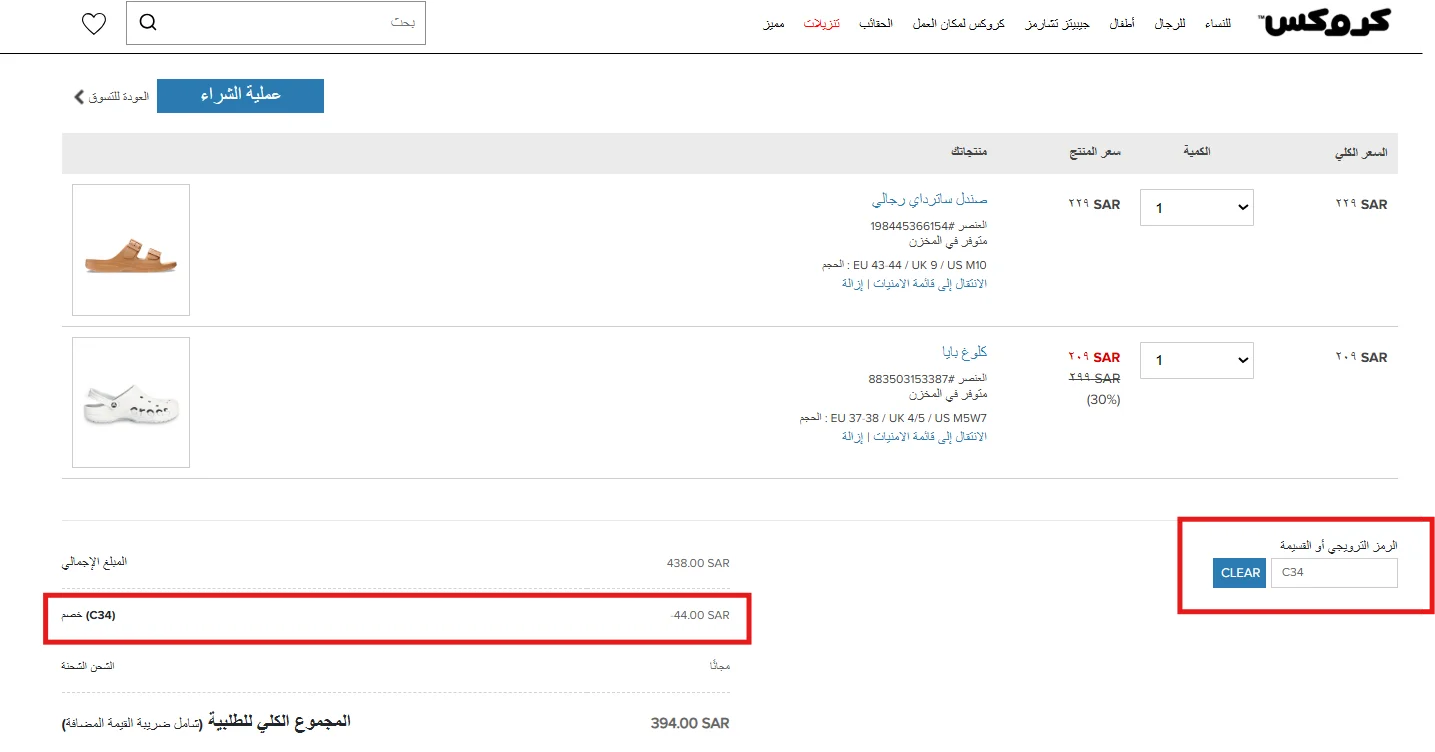Screen dimensions: 1435x752
Task: Move صندل ساترداي رجالي to wishlist
Action: tap(931, 284)
